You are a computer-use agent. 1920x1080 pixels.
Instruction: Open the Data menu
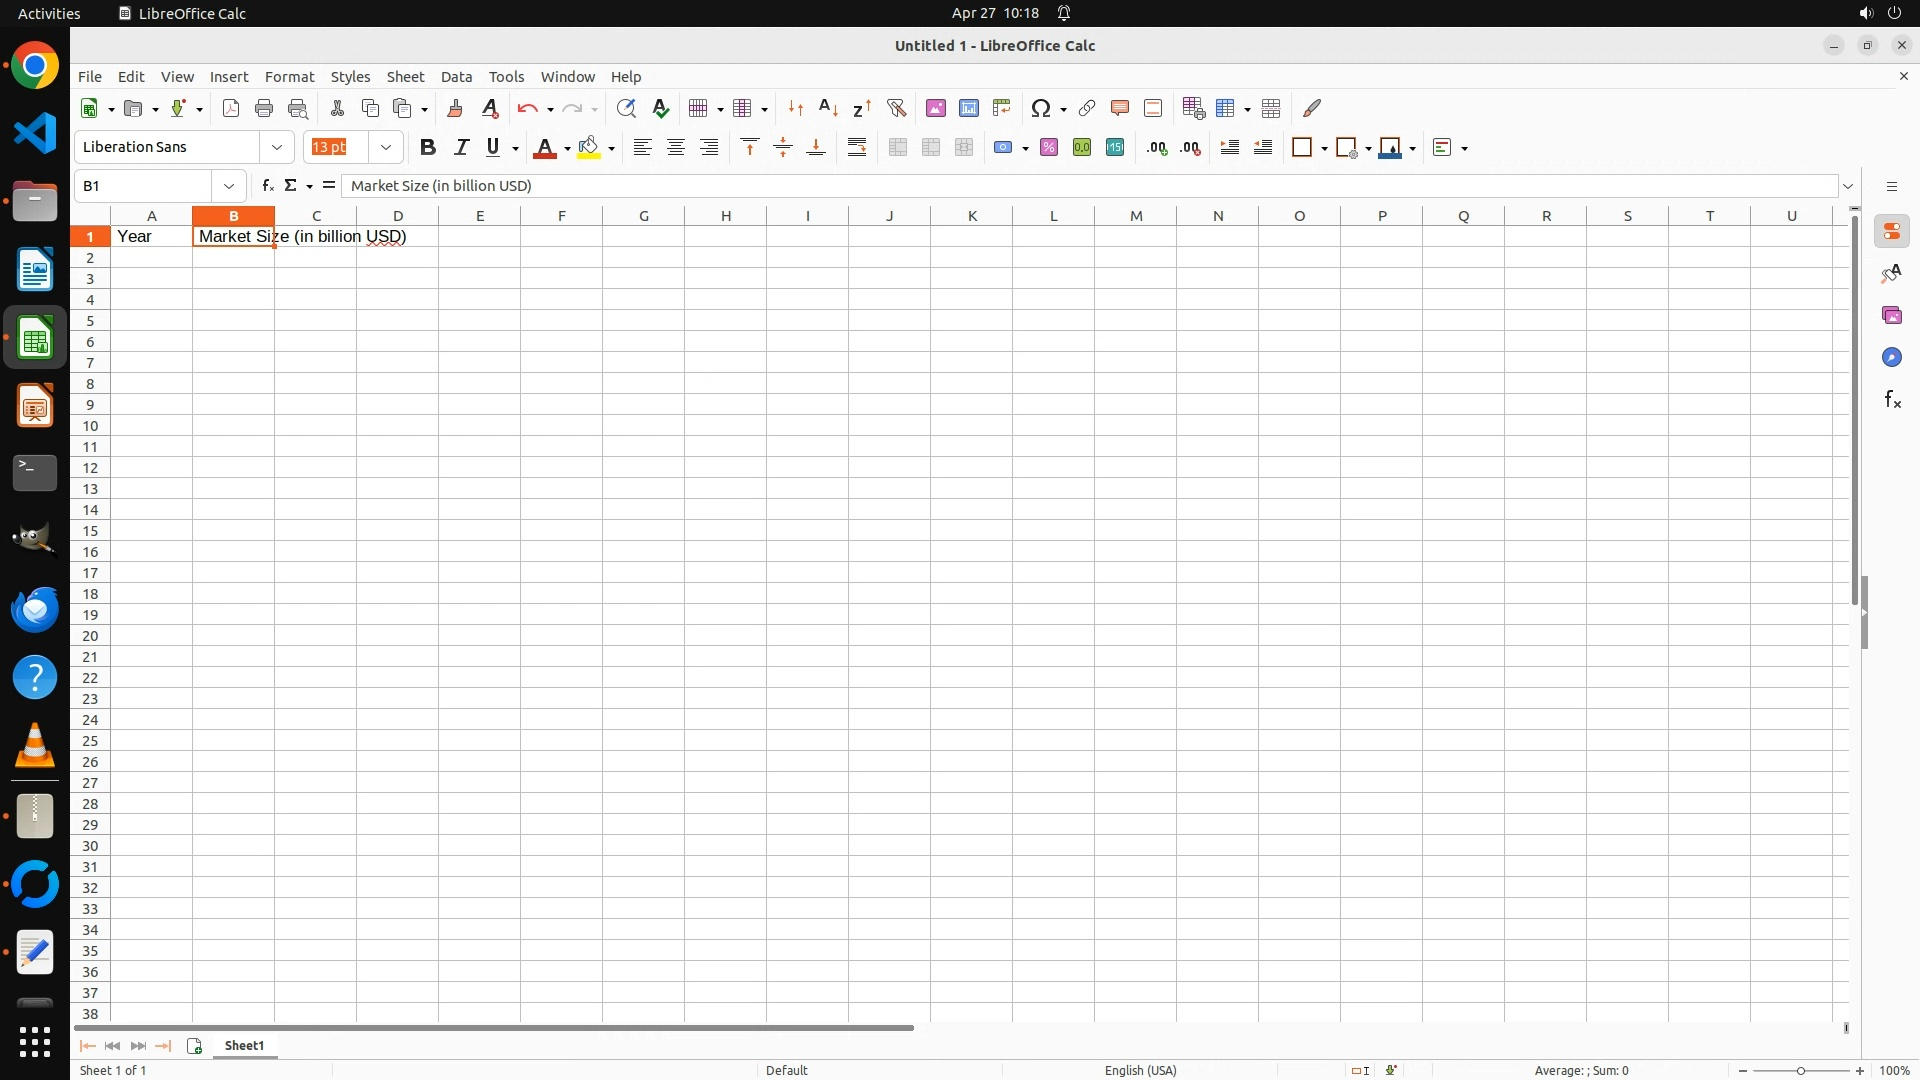click(456, 77)
